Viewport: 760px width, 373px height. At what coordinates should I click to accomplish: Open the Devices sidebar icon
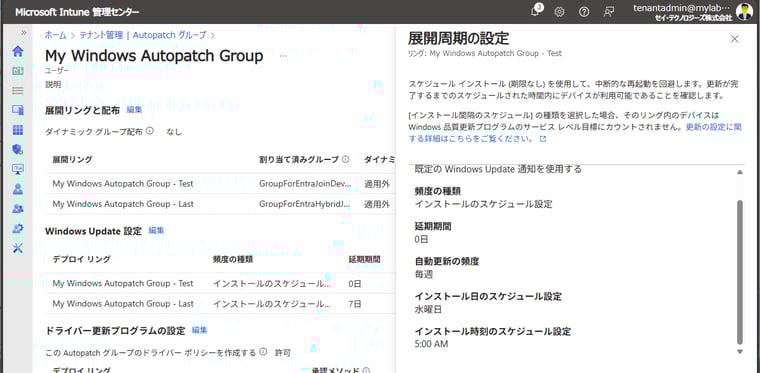click(x=18, y=110)
